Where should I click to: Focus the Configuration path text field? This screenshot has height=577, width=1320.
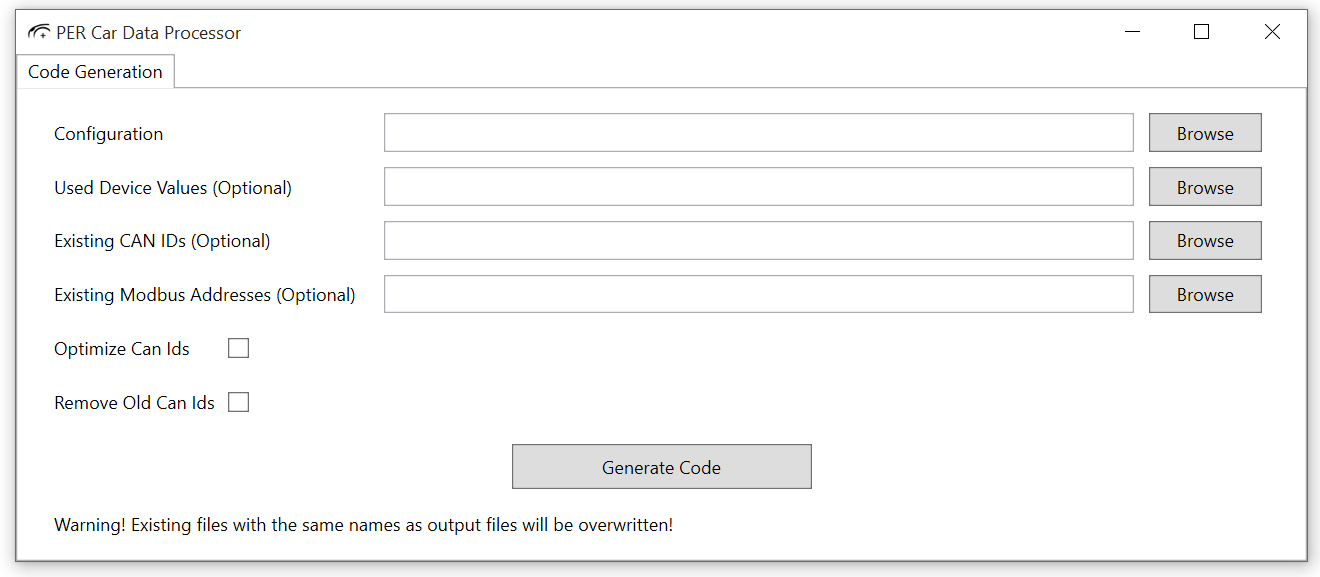758,133
